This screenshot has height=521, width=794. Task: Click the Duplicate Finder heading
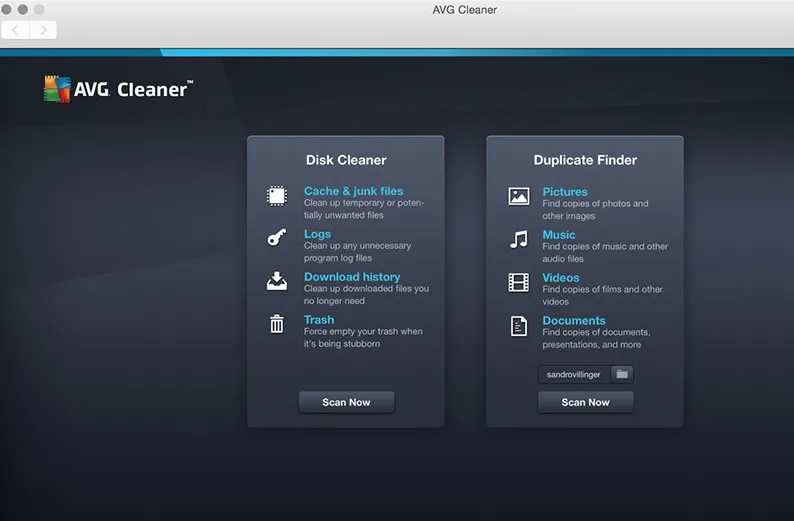click(585, 160)
